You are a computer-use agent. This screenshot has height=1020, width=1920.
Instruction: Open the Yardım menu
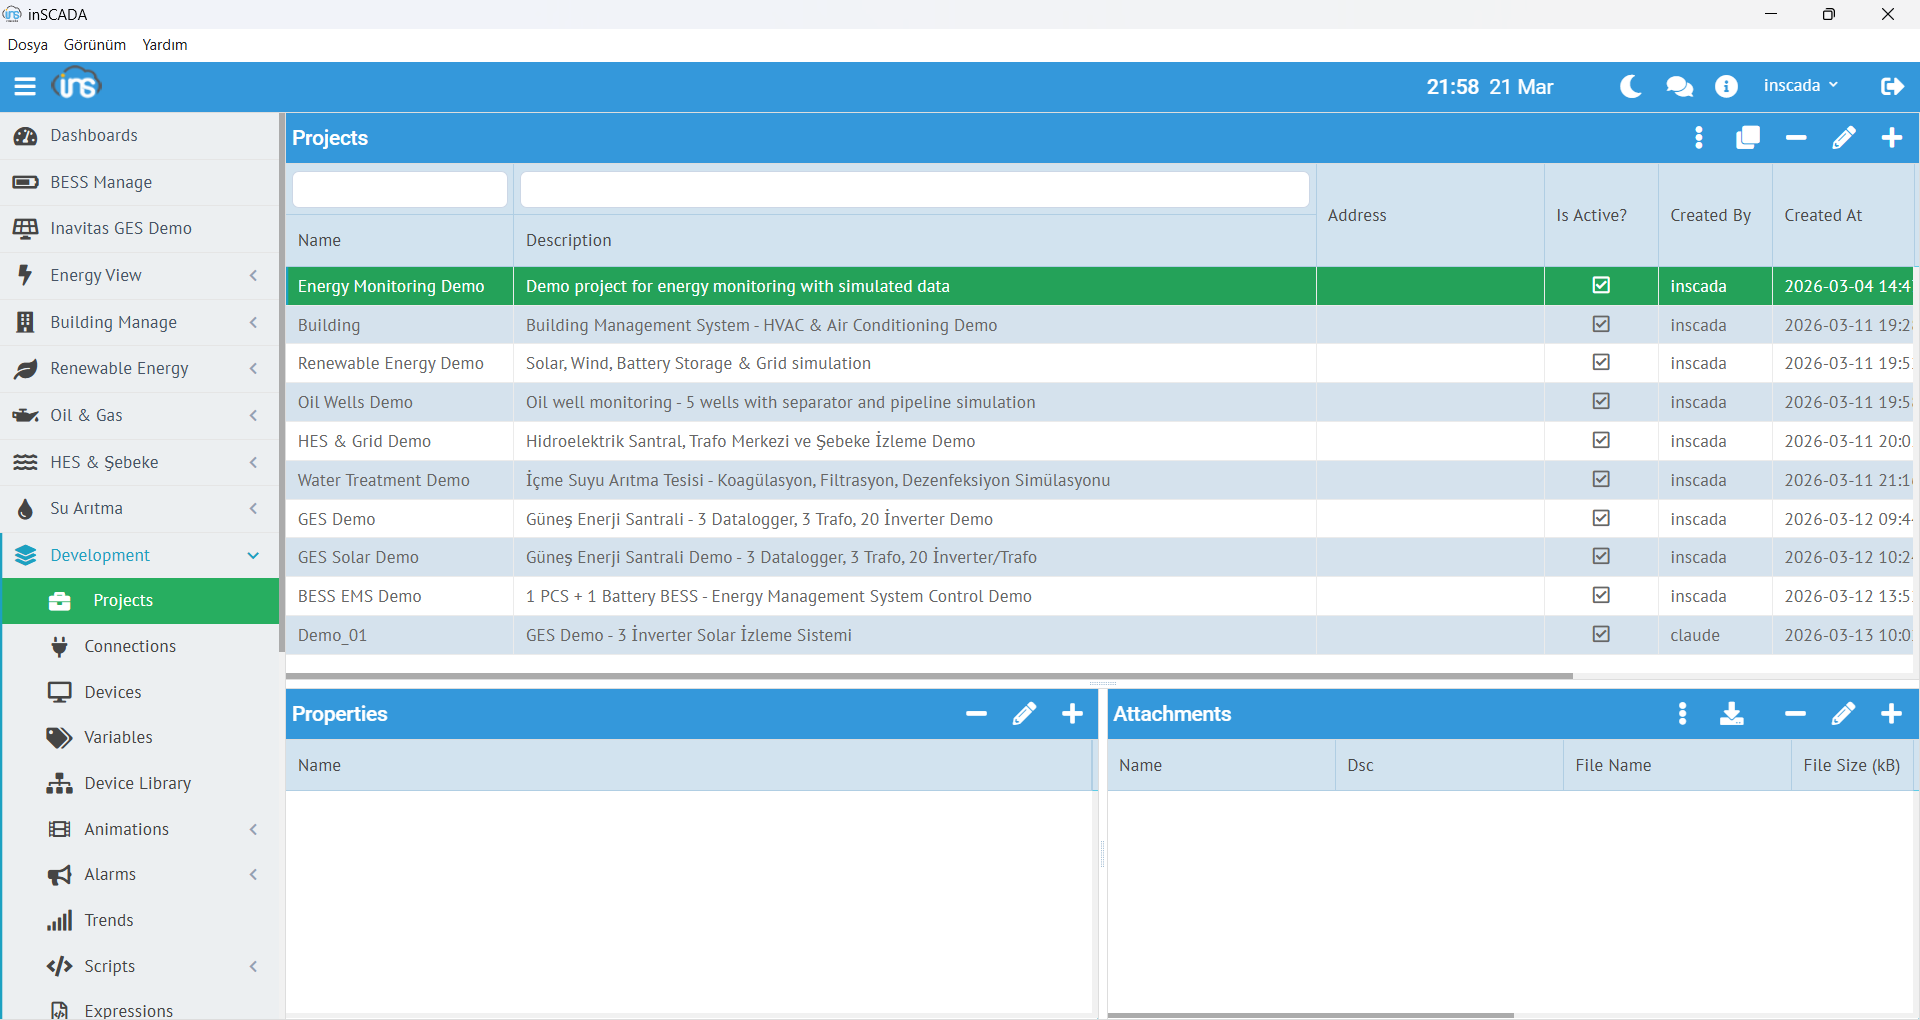(x=165, y=45)
